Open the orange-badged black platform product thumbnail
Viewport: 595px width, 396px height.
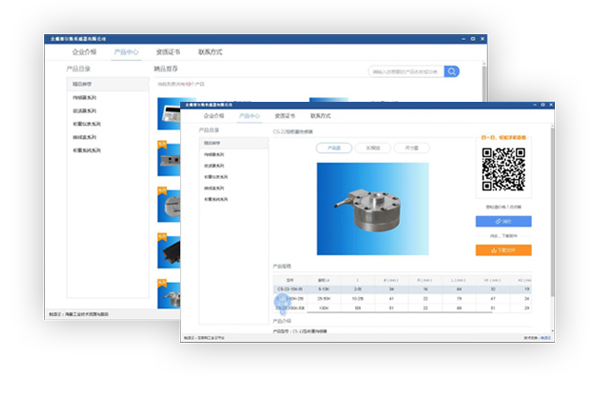pos(169,251)
